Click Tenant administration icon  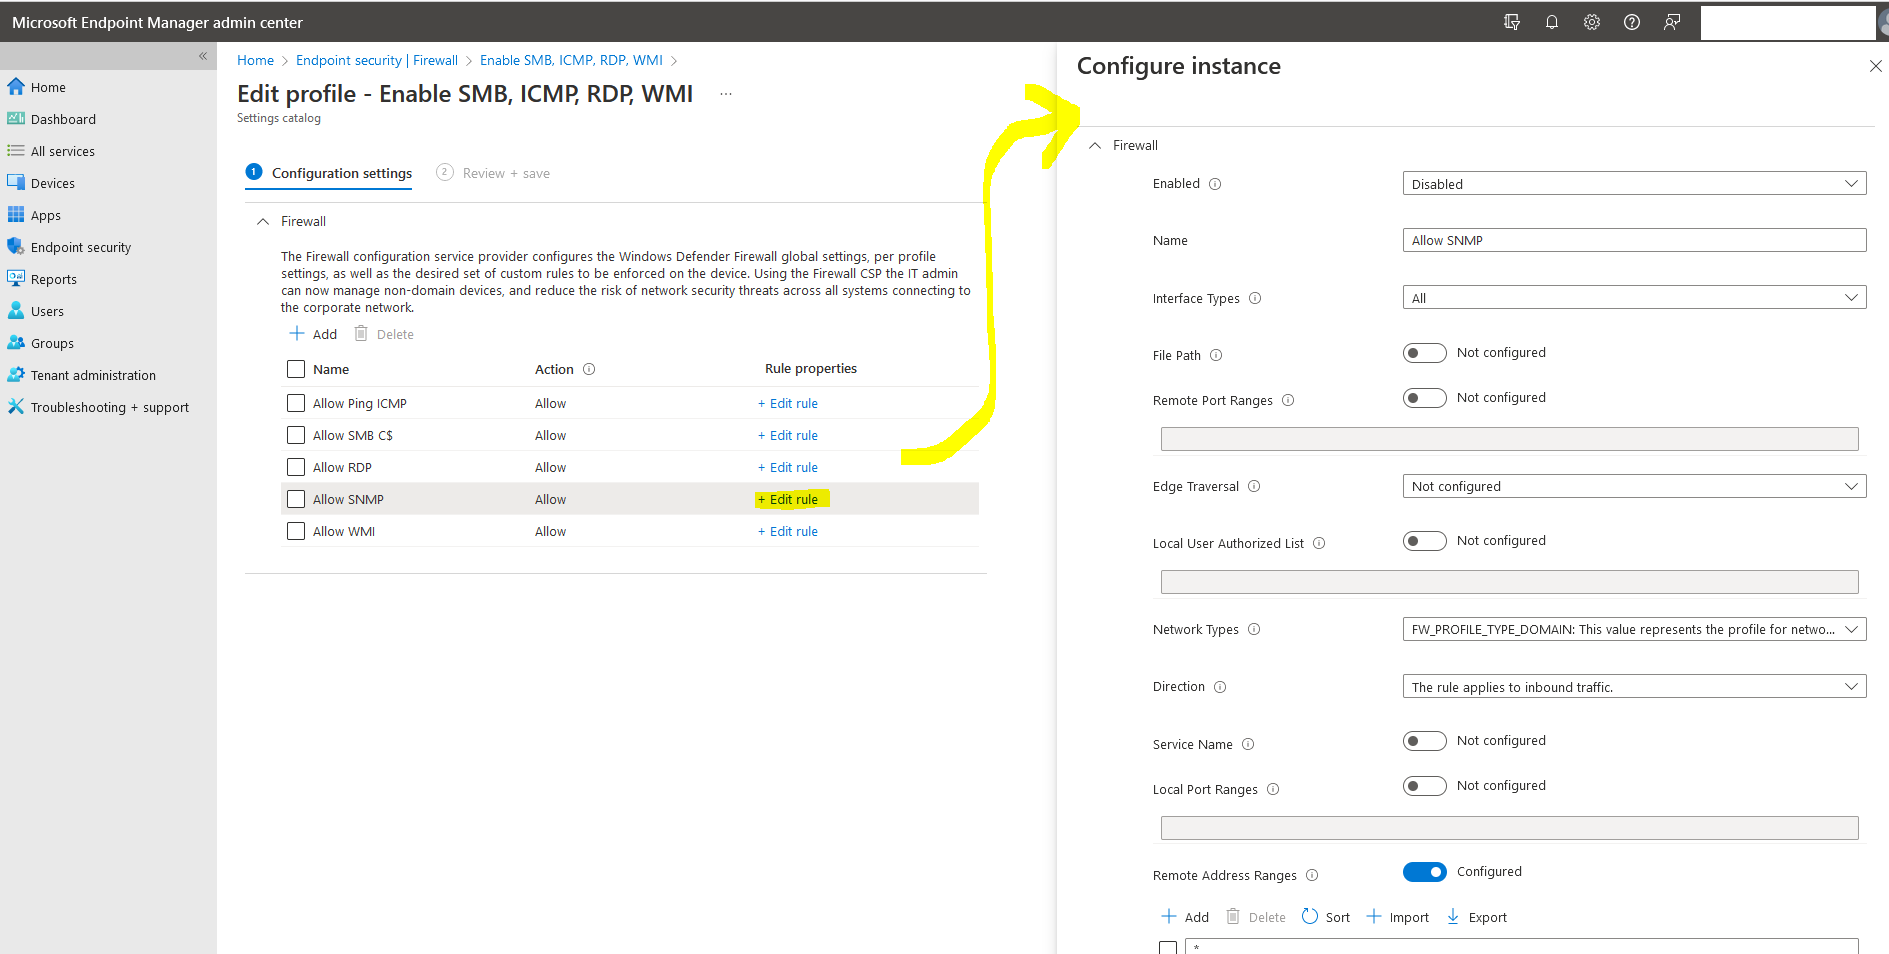[x=16, y=375]
